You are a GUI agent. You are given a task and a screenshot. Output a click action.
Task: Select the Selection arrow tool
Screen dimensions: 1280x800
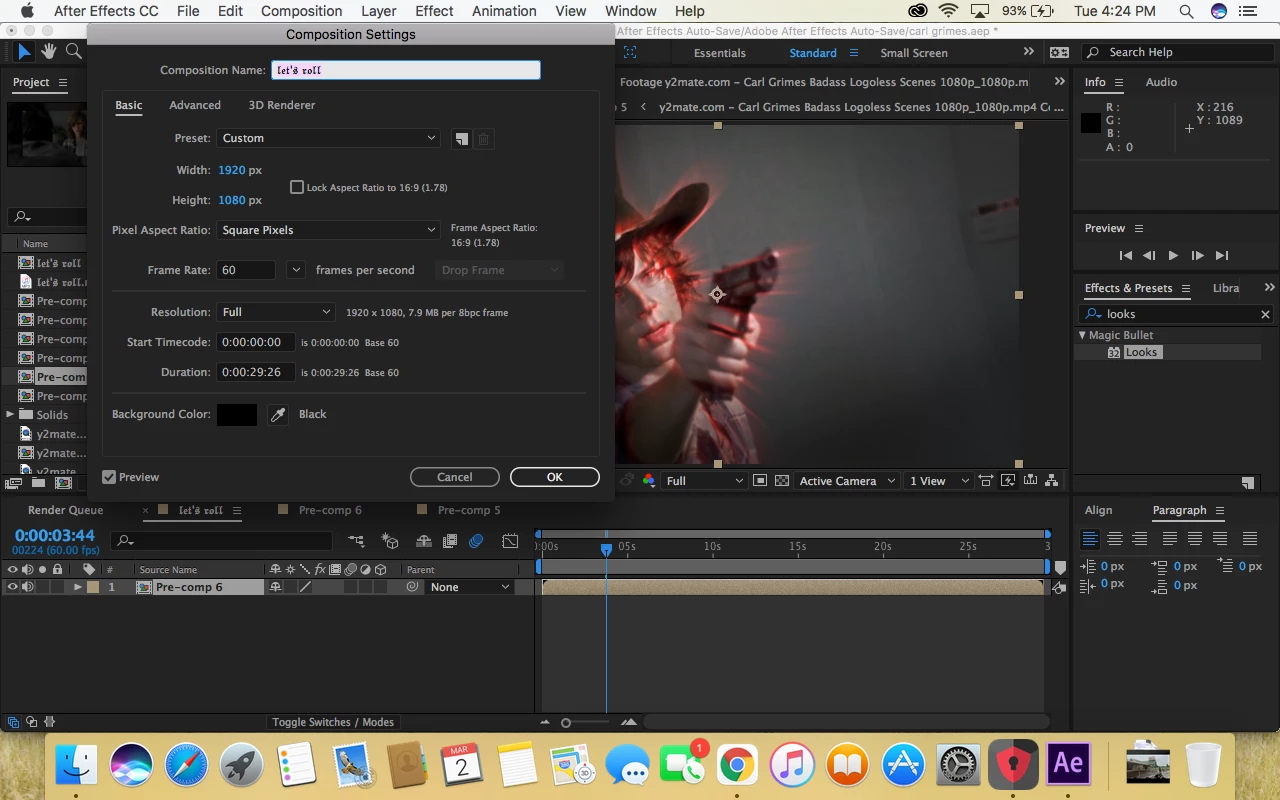(x=24, y=52)
